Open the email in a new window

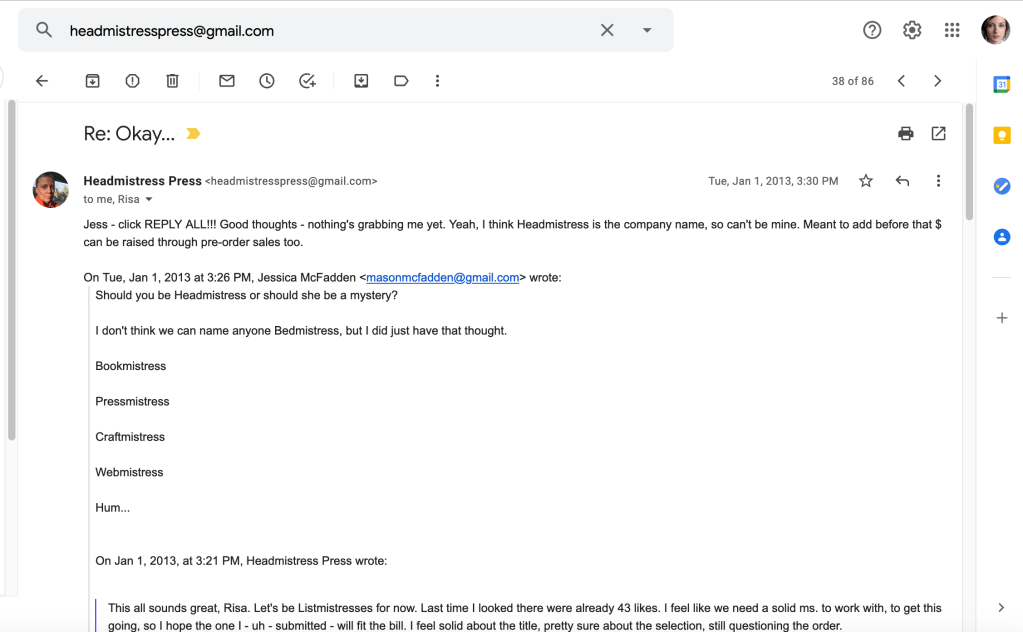(938, 133)
